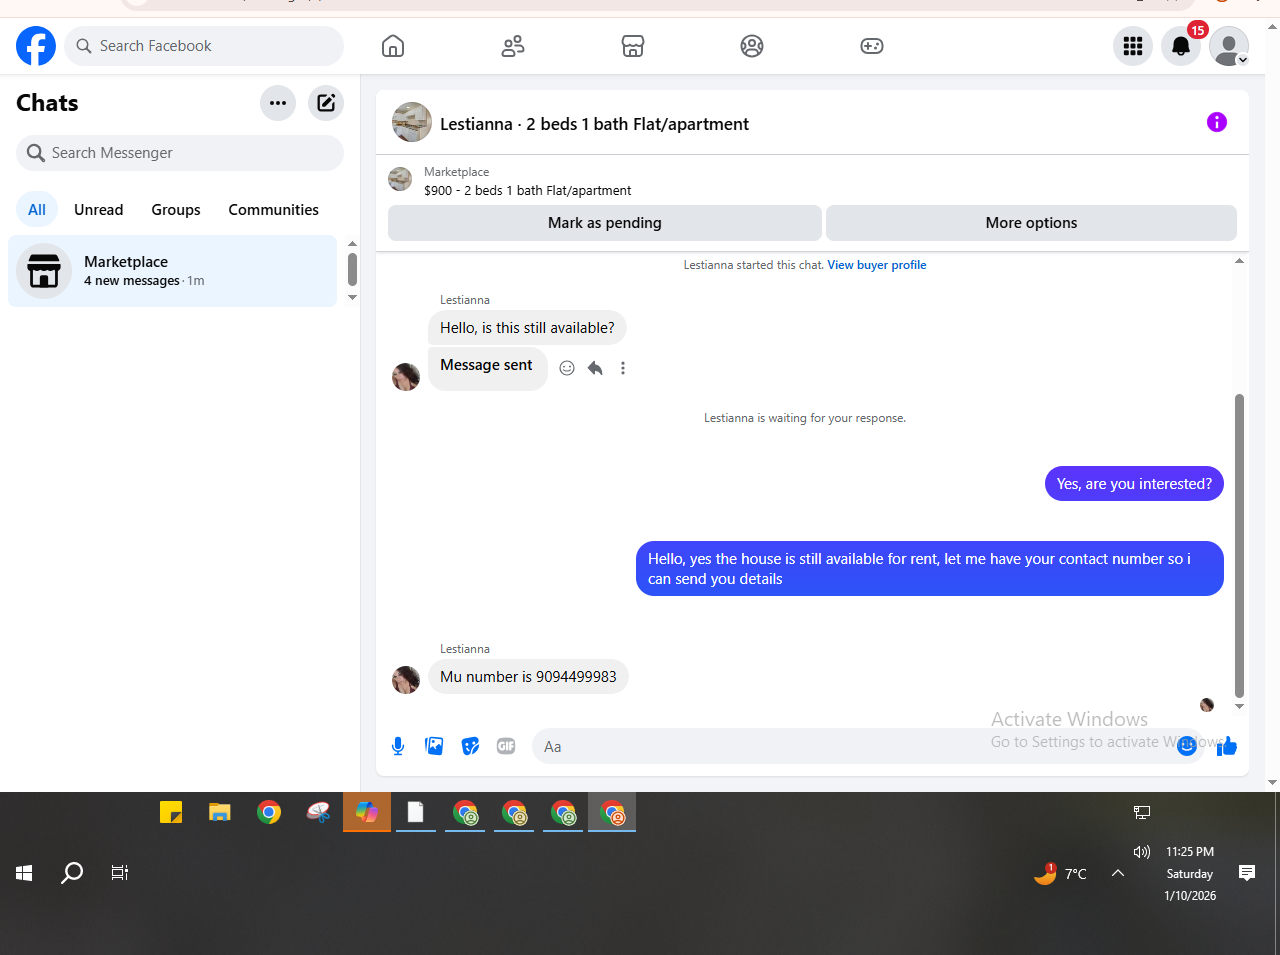Go to the Home feed icon
Viewport: 1280px width, 955px height.
point(393,46)
